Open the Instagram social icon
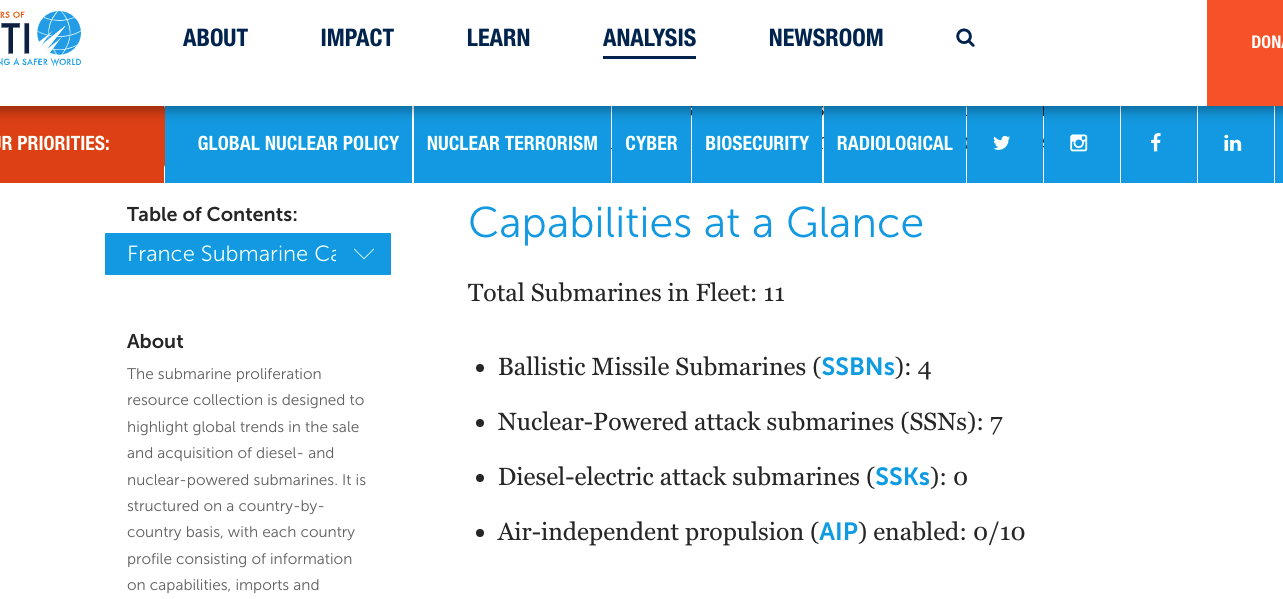 pos(1079,143)
